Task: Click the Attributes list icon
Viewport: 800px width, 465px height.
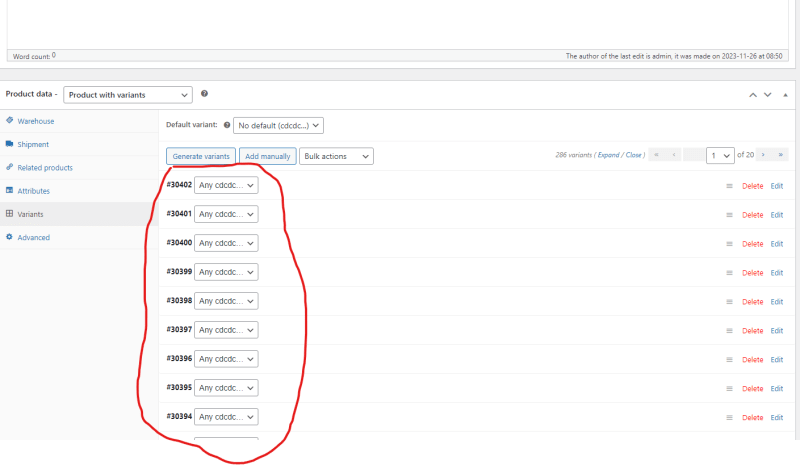Action: point(9,190)
